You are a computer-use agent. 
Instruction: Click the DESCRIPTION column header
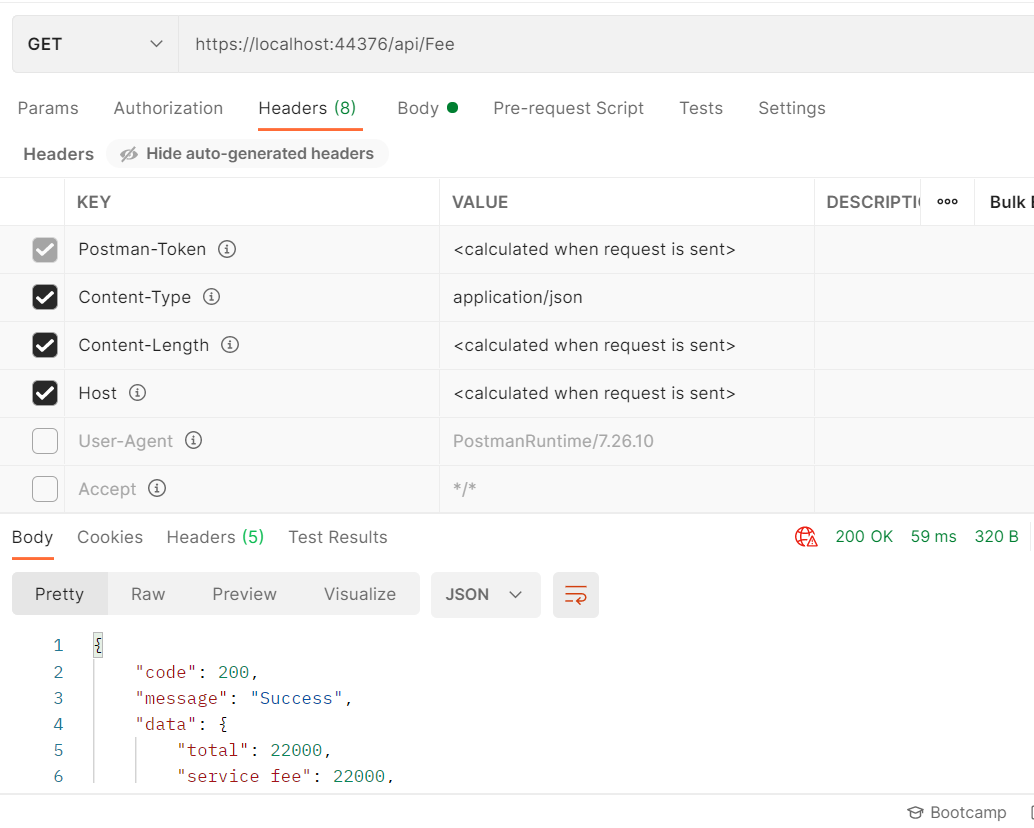point(873,202)
